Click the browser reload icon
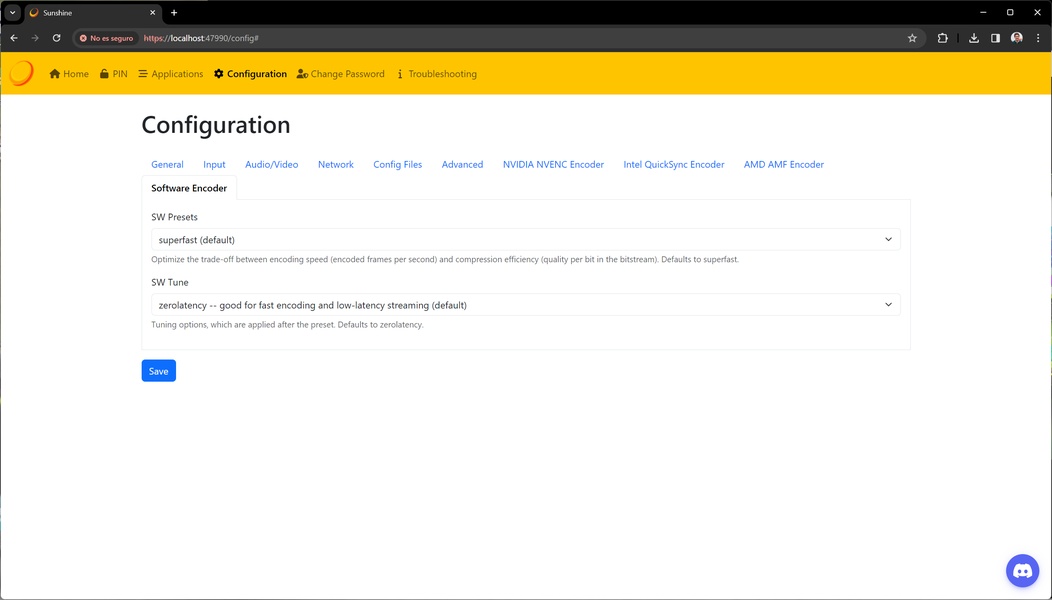This screenshot has width=1052, height=600. point(56,38)
